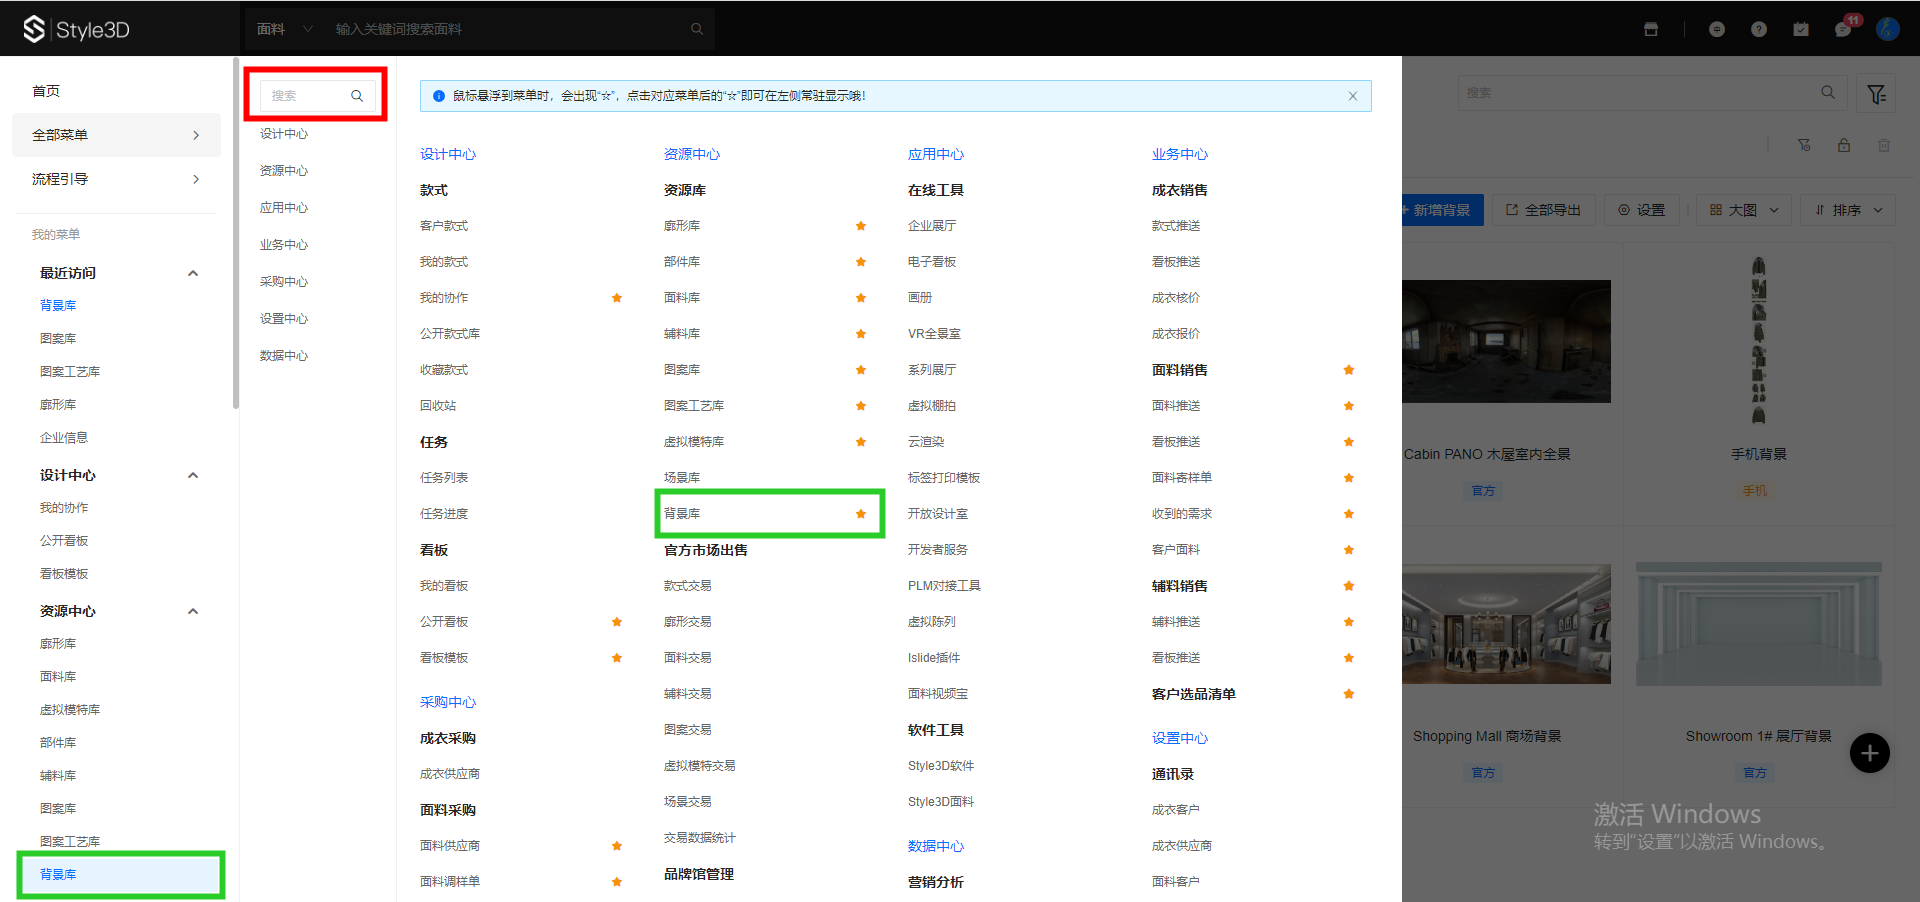The height and width of the screenshot is (902, 1920).
Task: Click the calendar task icon
Action: pos(1801,29)
